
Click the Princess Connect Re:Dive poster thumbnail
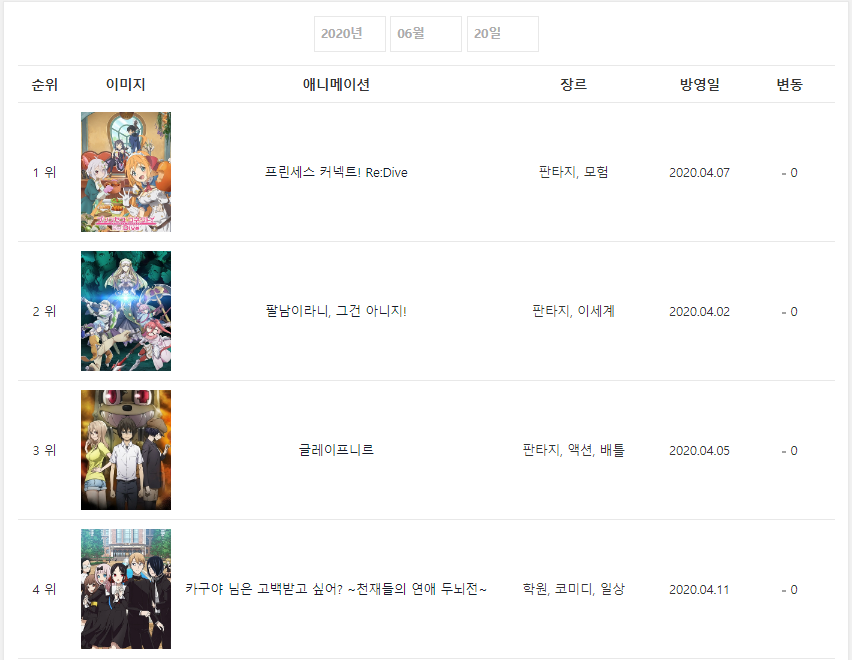point(126,172)
